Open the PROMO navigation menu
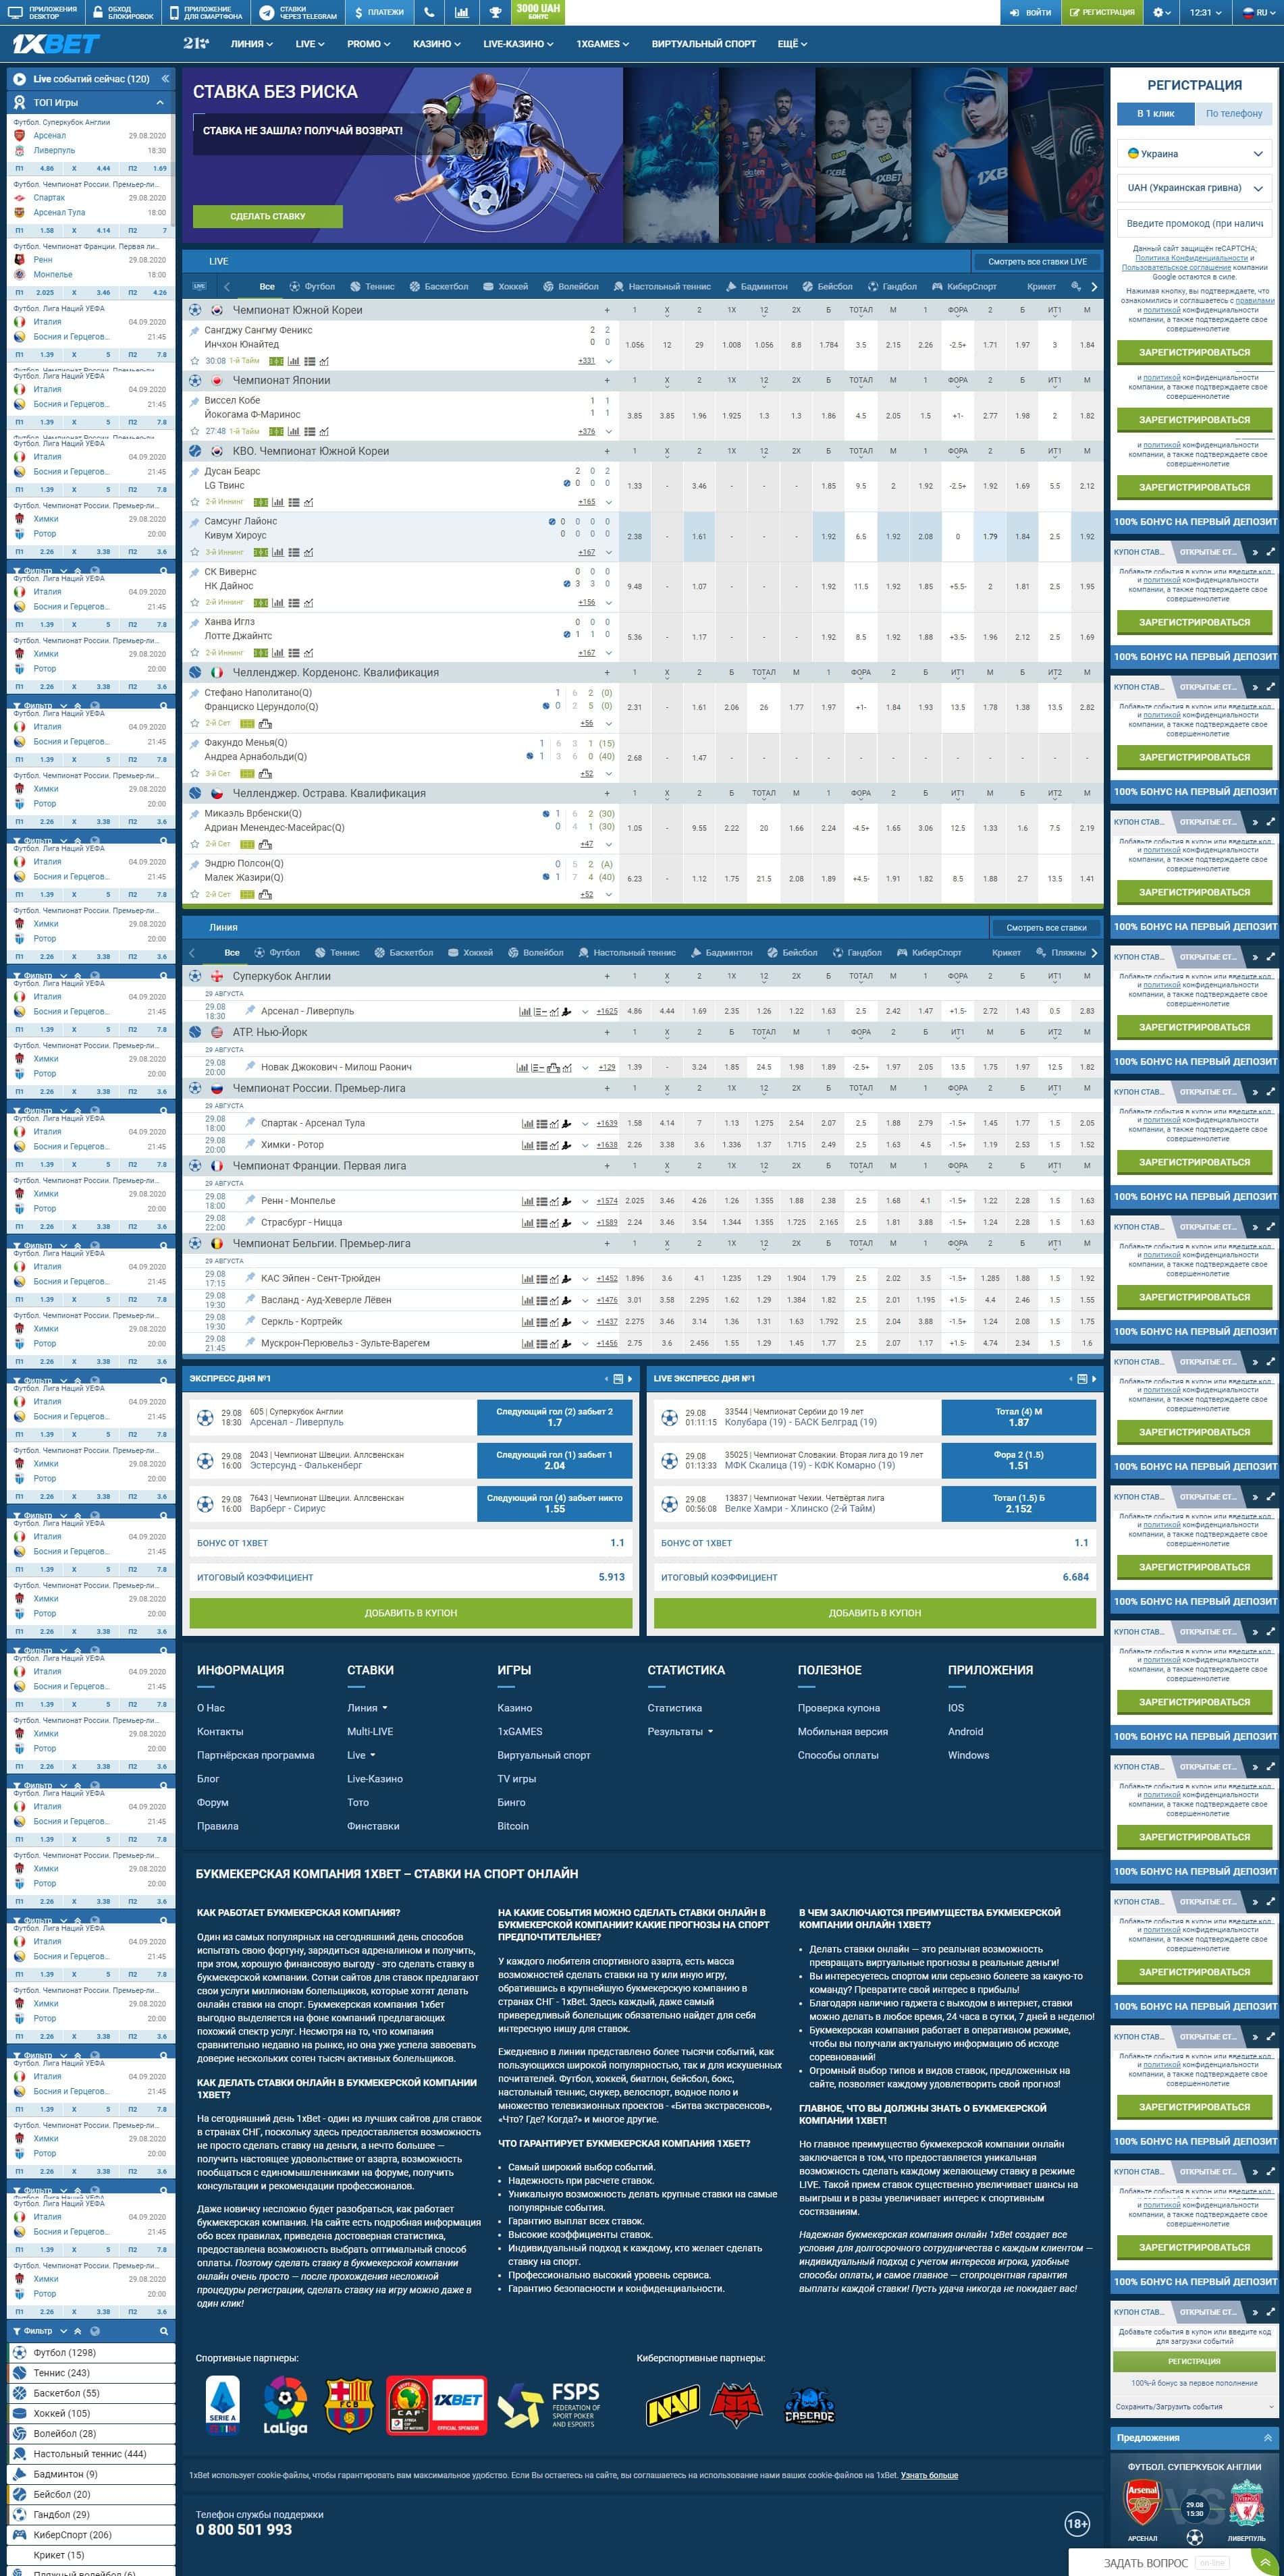The image size is (1284, 2576). [x=368, y=44]
